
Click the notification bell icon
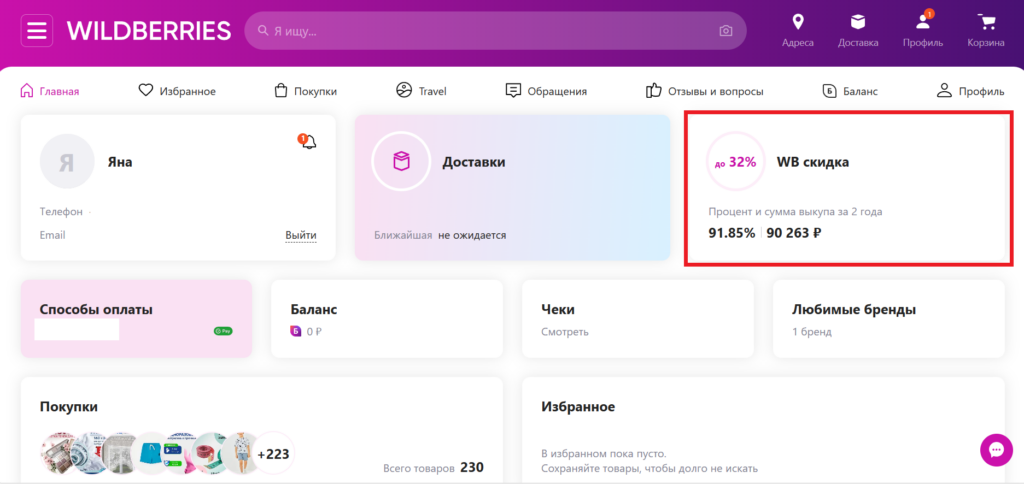308,141
